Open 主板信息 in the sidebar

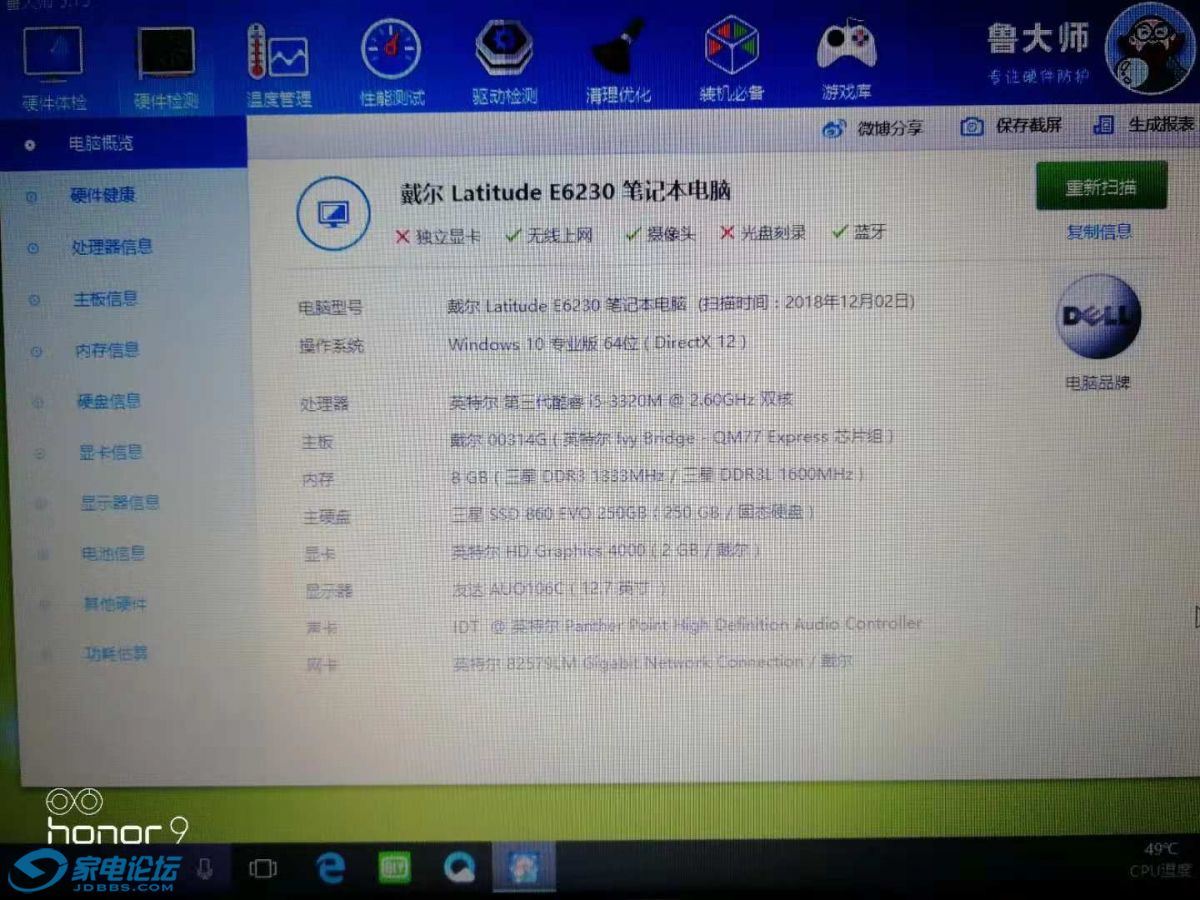pos(105,299)
